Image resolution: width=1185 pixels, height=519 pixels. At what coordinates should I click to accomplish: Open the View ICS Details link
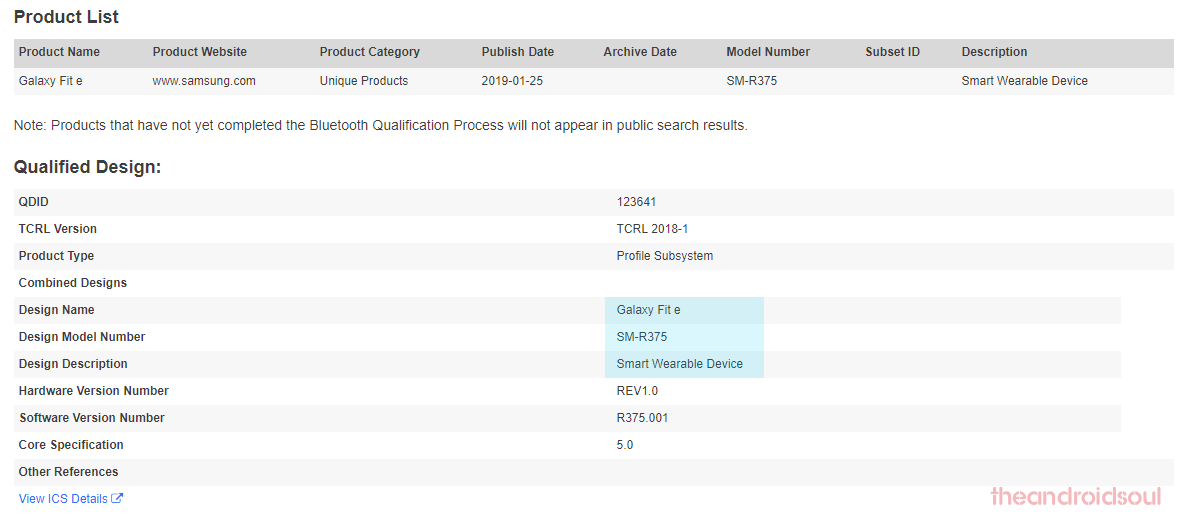(x=63, y=499)
